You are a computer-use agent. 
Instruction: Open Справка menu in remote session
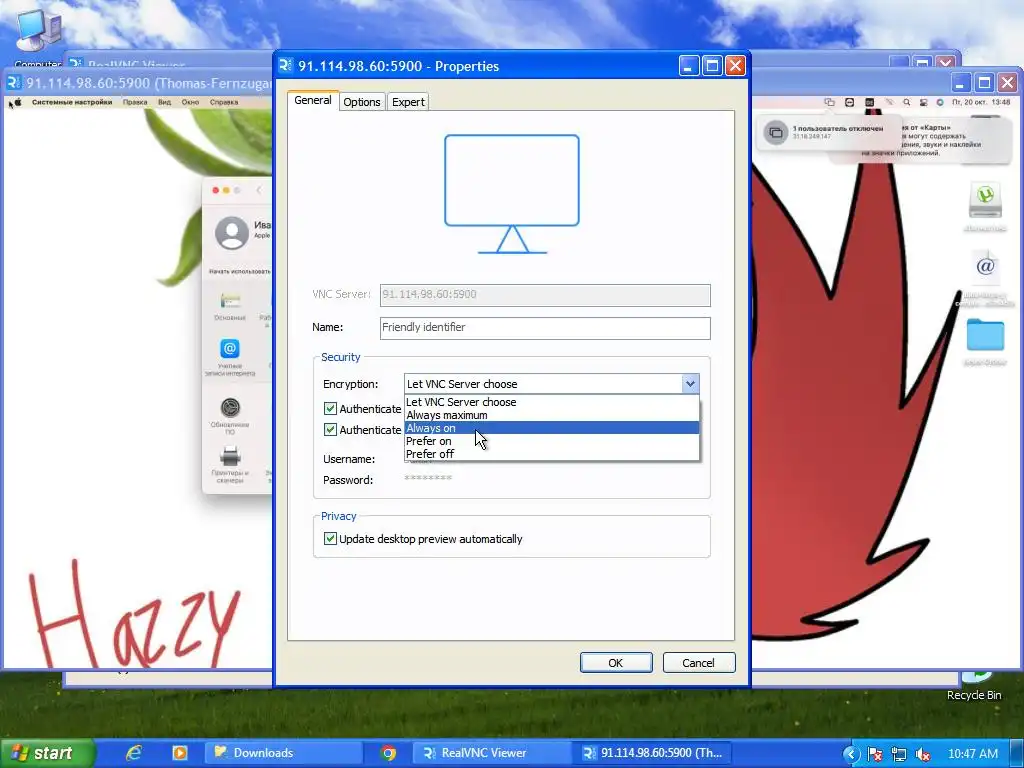[x=224, y=103]
